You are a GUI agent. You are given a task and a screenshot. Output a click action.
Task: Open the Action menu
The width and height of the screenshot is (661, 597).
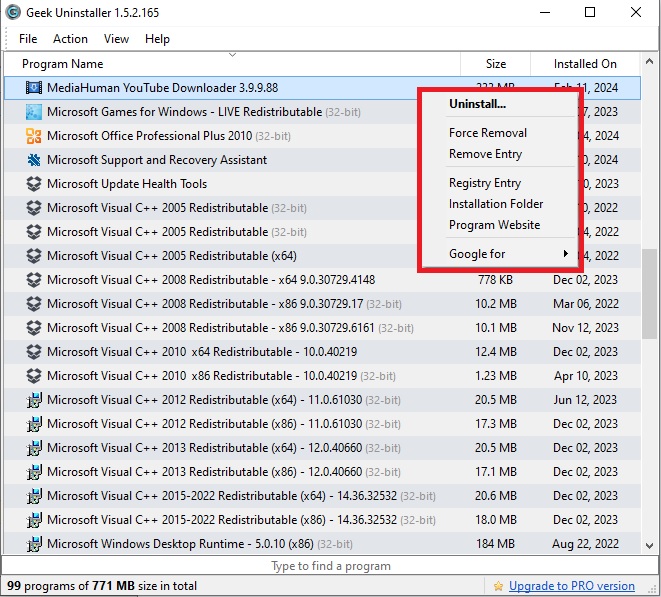click(x=70, y=39)
